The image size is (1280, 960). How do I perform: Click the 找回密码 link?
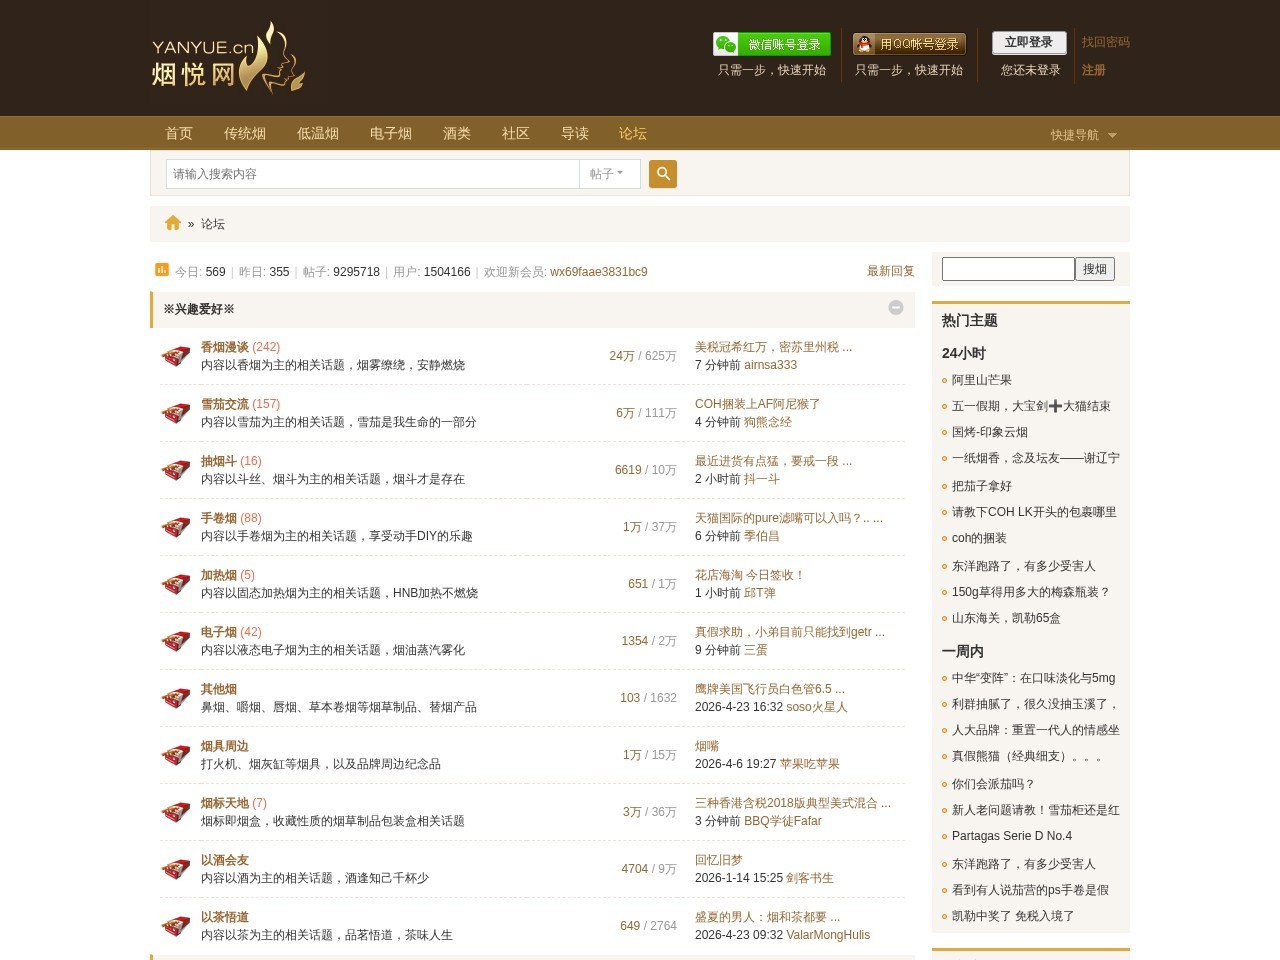point(1106,42)
